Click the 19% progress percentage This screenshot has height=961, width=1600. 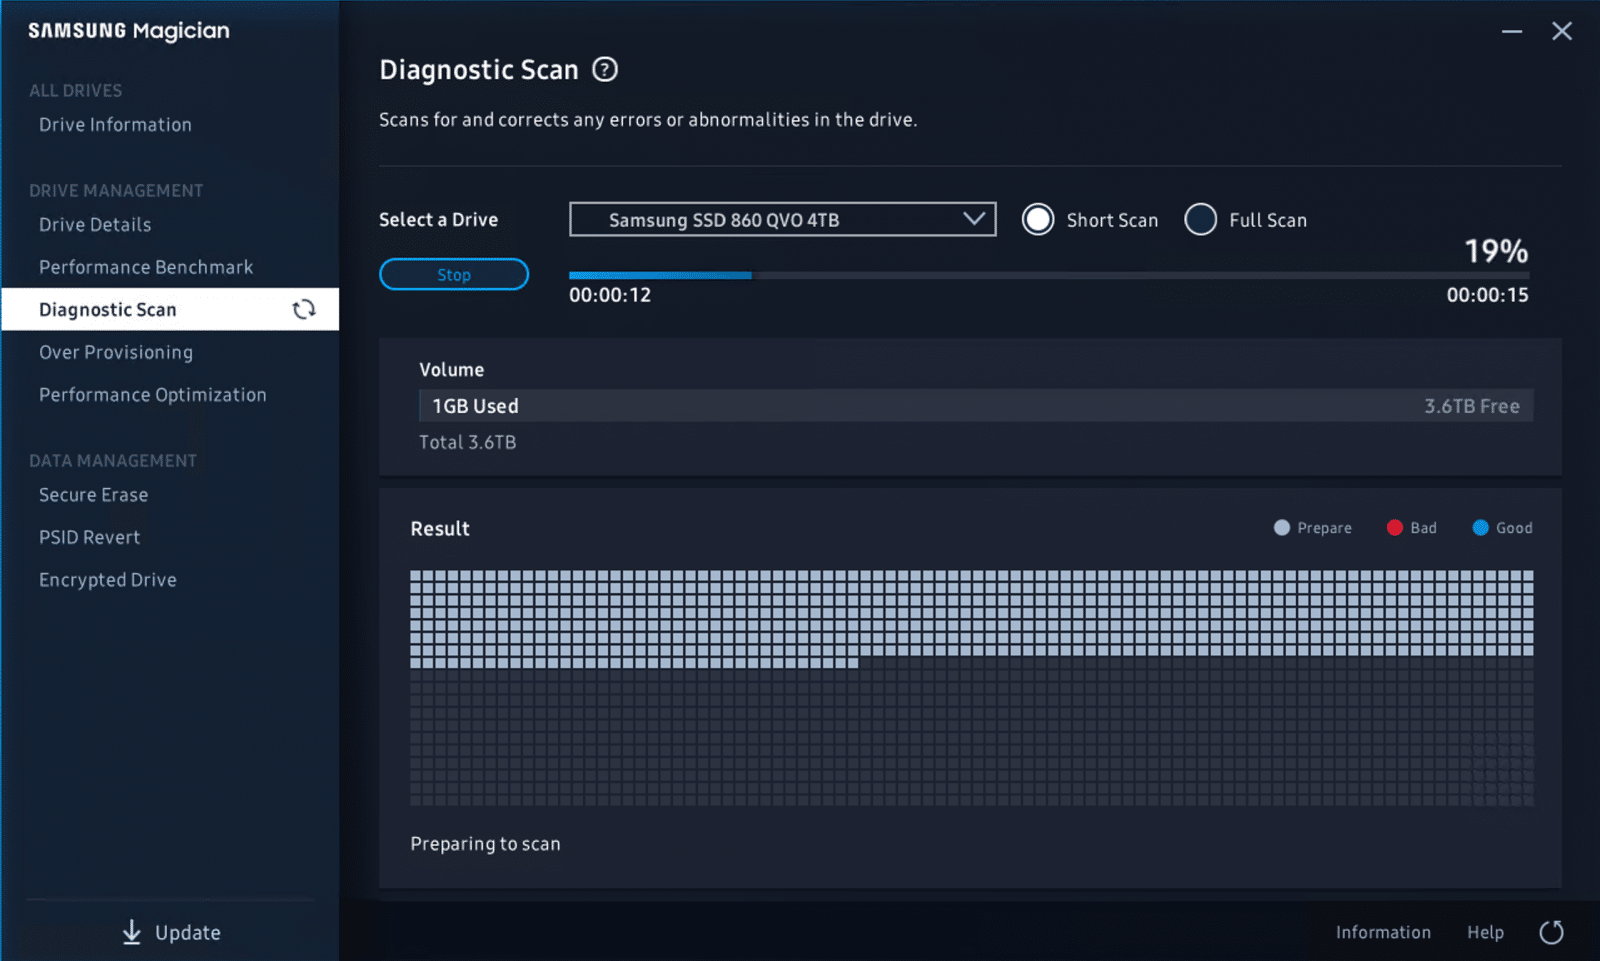pos(1496,251)
